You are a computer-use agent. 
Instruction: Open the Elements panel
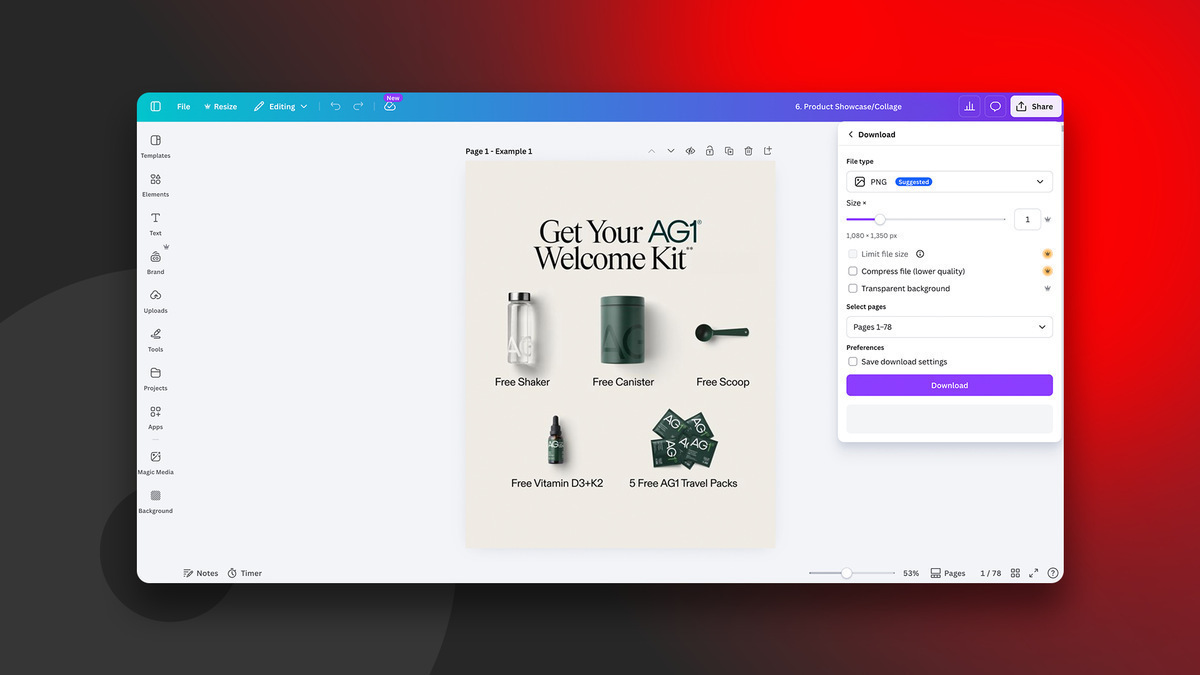[x=155, y=185]
